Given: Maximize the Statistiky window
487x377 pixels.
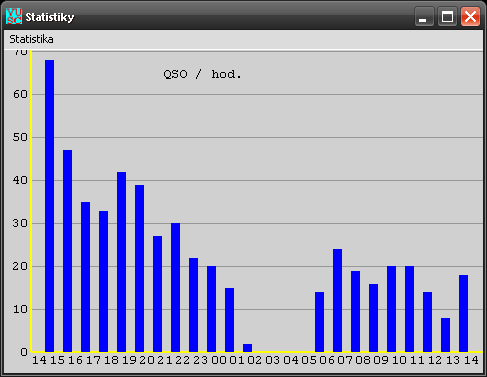Looking at the screenshot, I should [447, 16].
